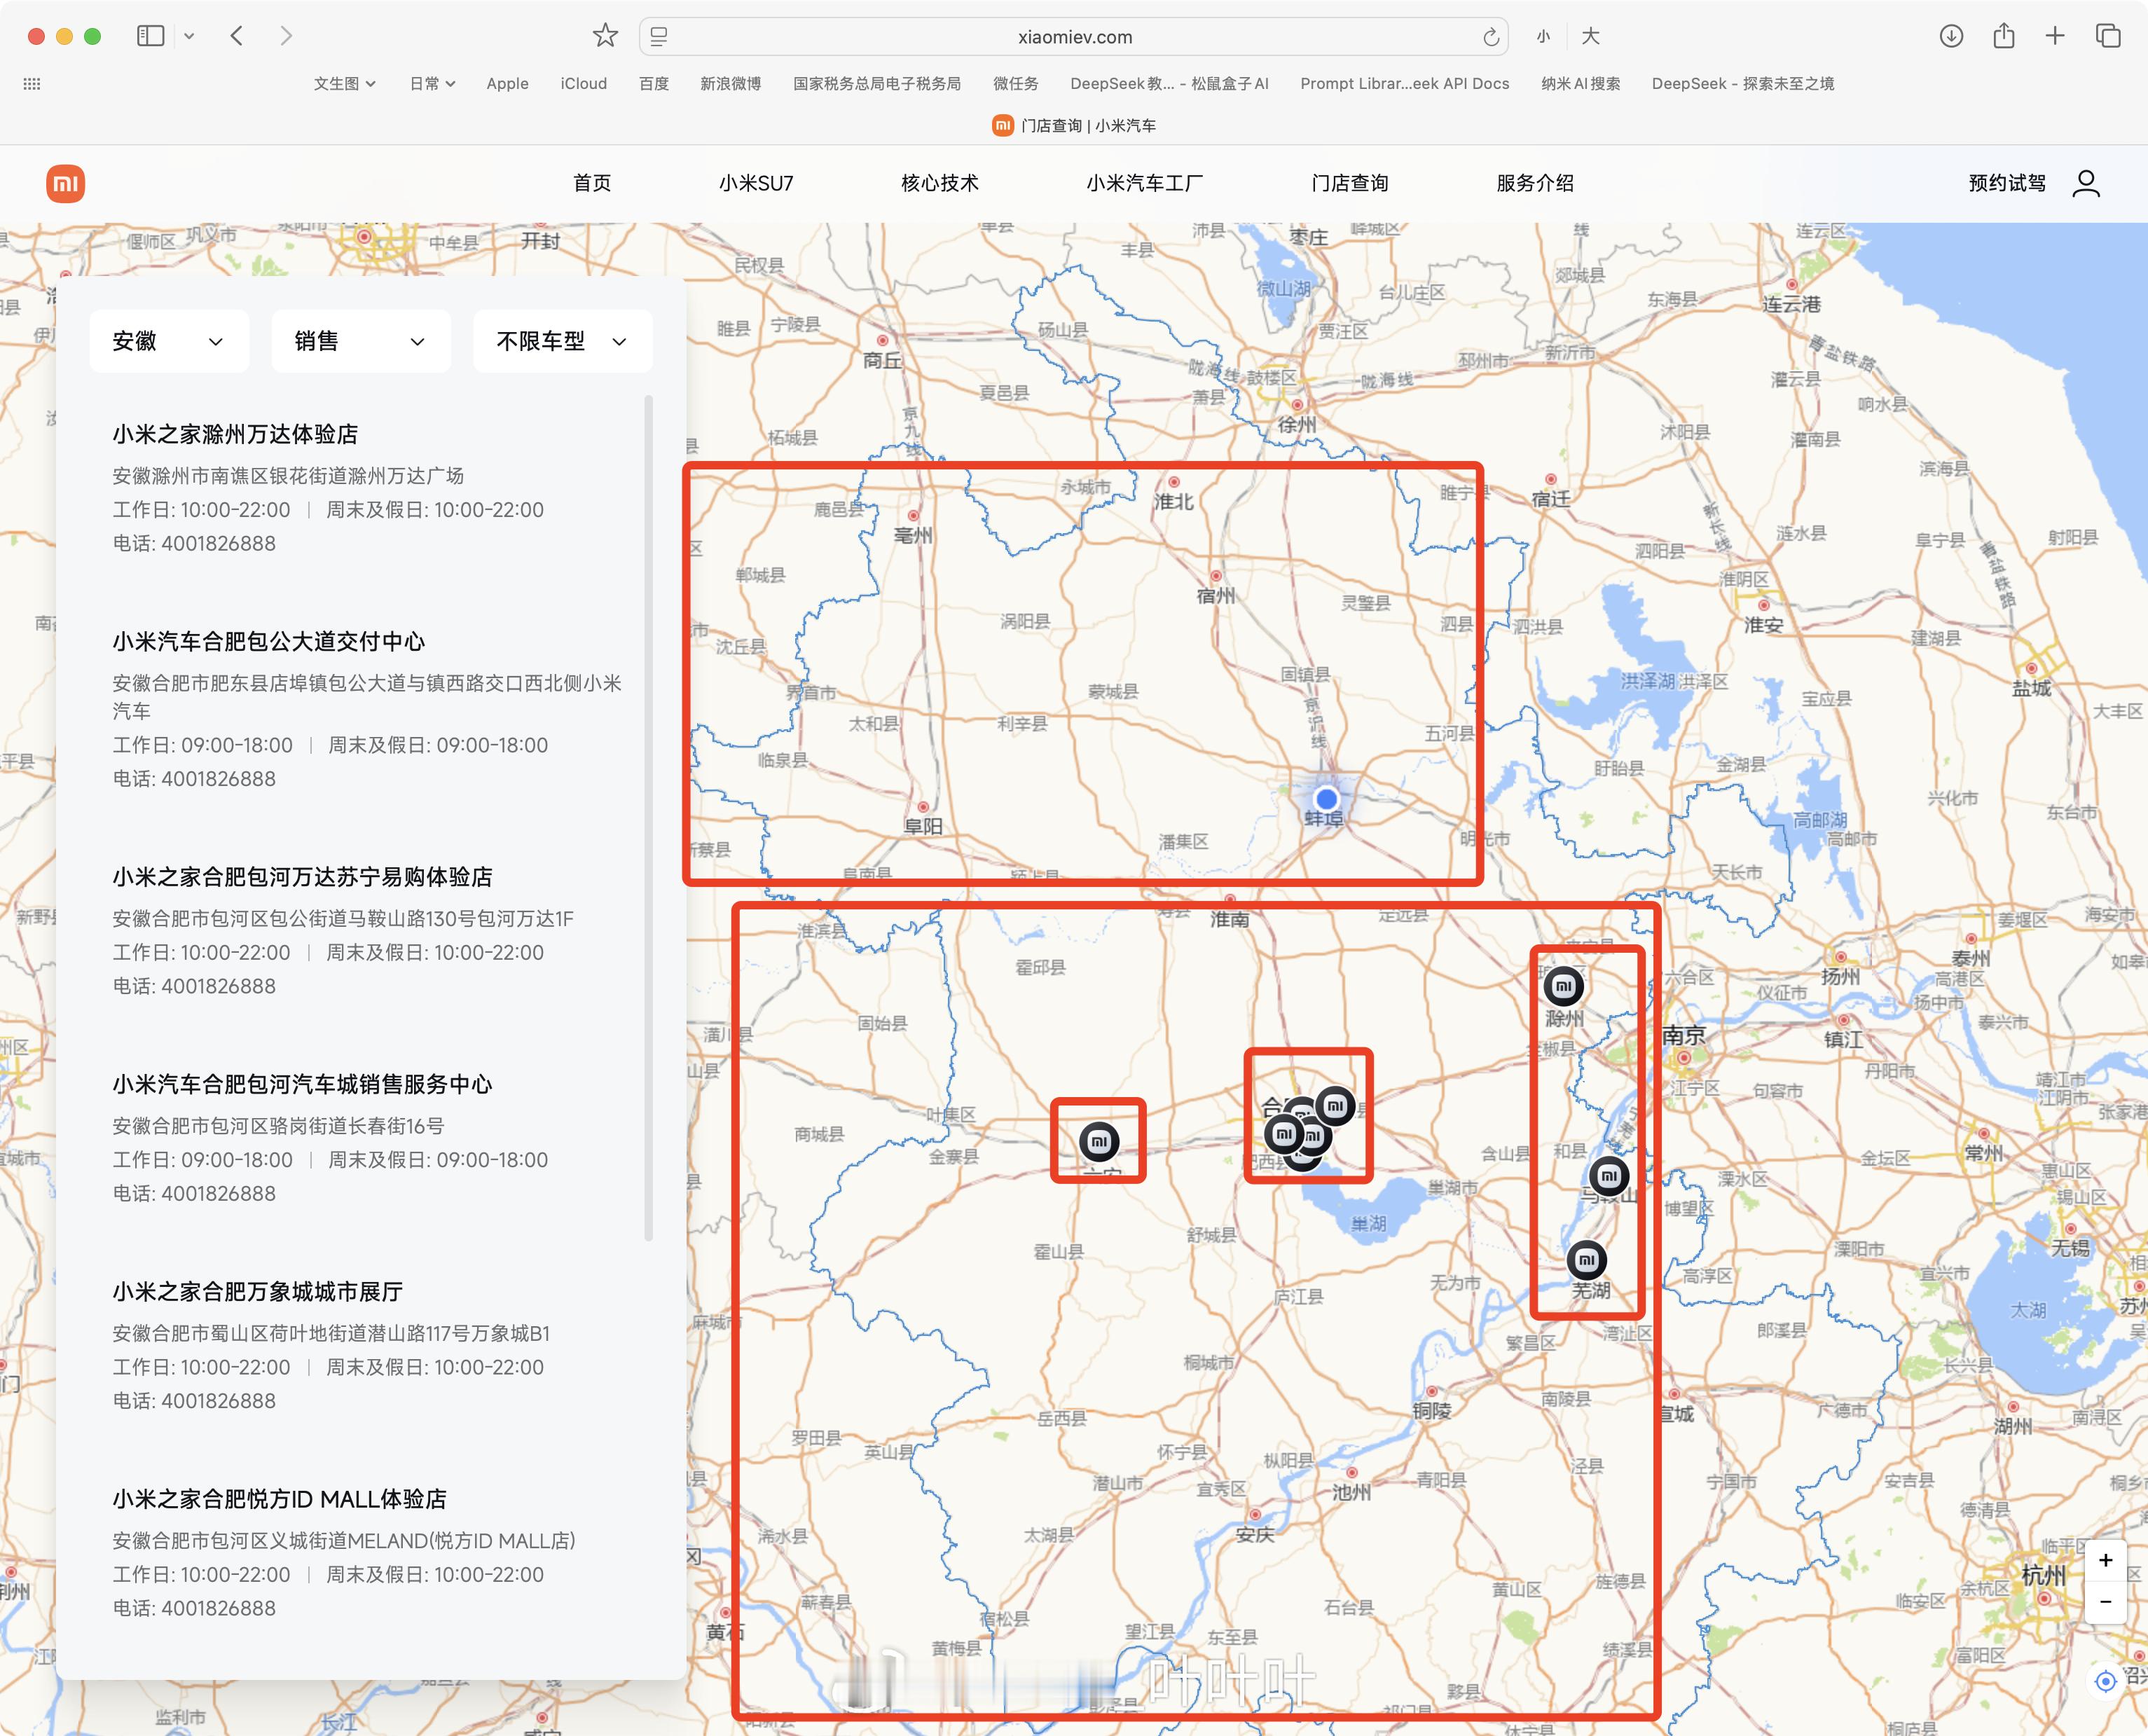This screenshot has height=1736, width=2148.
Task: Click the store list scrollbar
Action: pyautogui.click(x=649, y=817)
